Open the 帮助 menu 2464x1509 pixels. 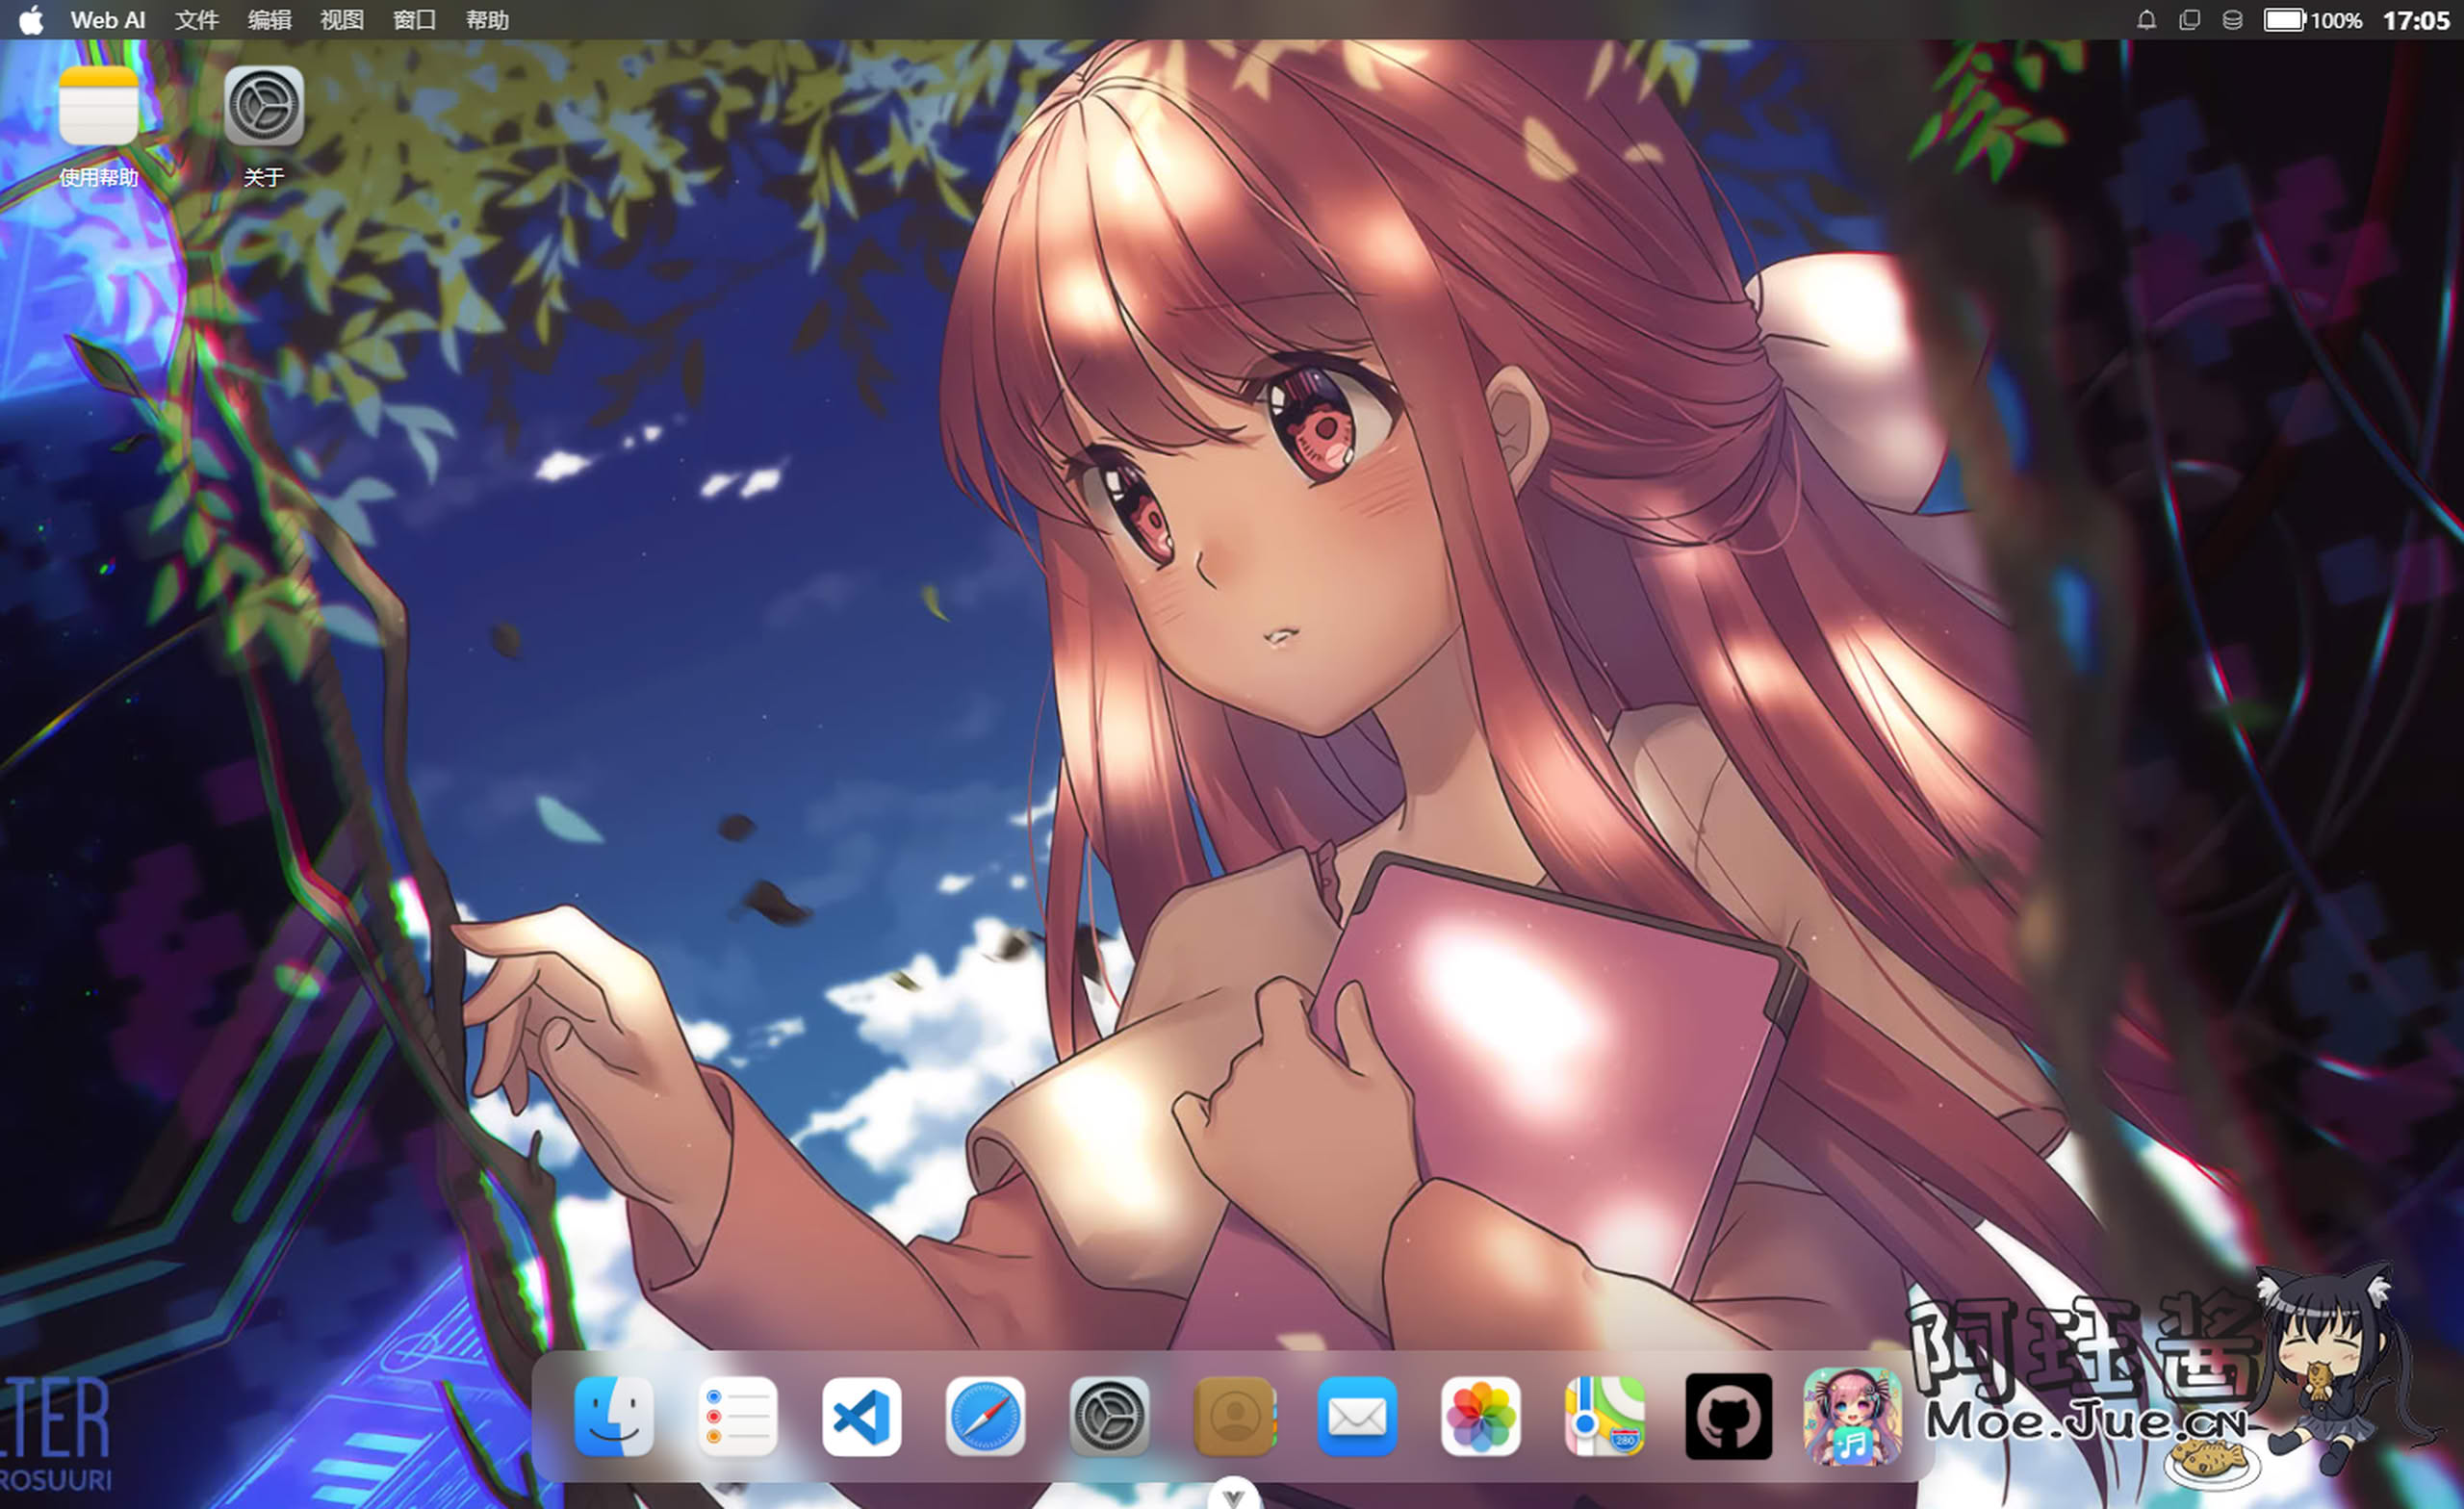488,20
